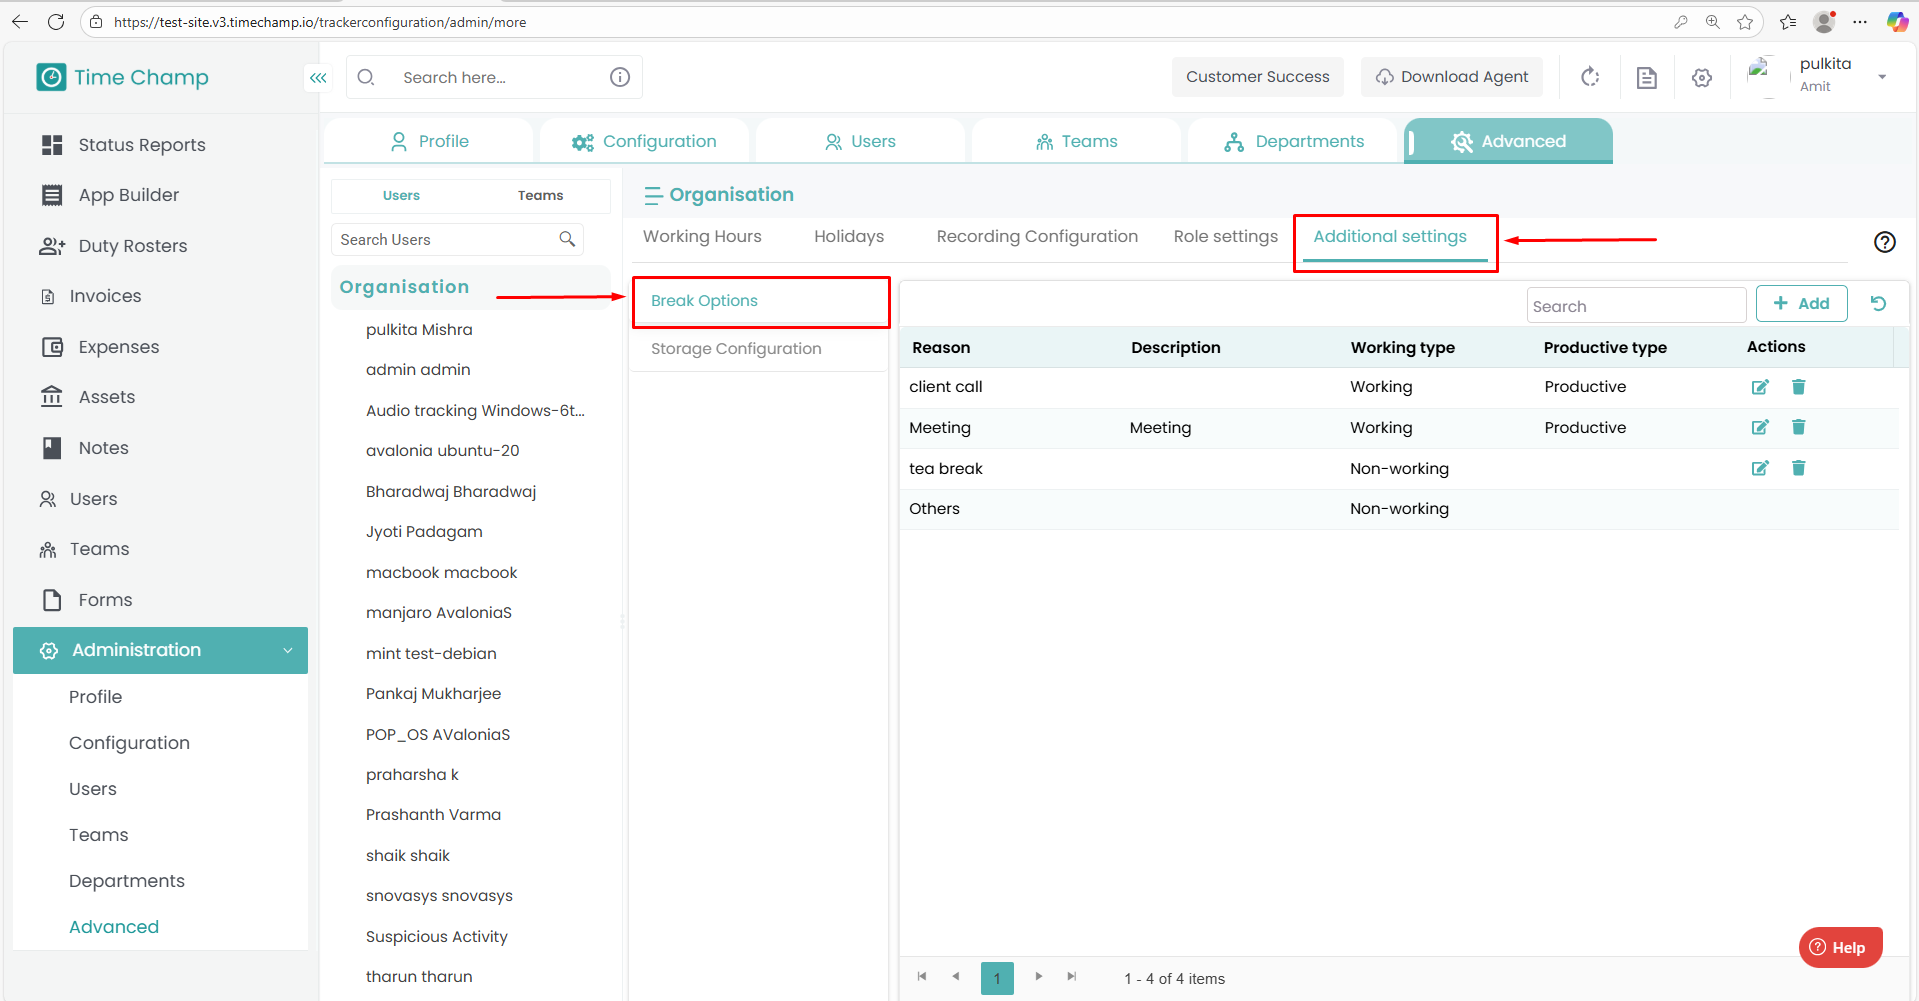Click the settings gear icon in header
This screenshot has width=1919, height=1001.
click(1701, 78)
